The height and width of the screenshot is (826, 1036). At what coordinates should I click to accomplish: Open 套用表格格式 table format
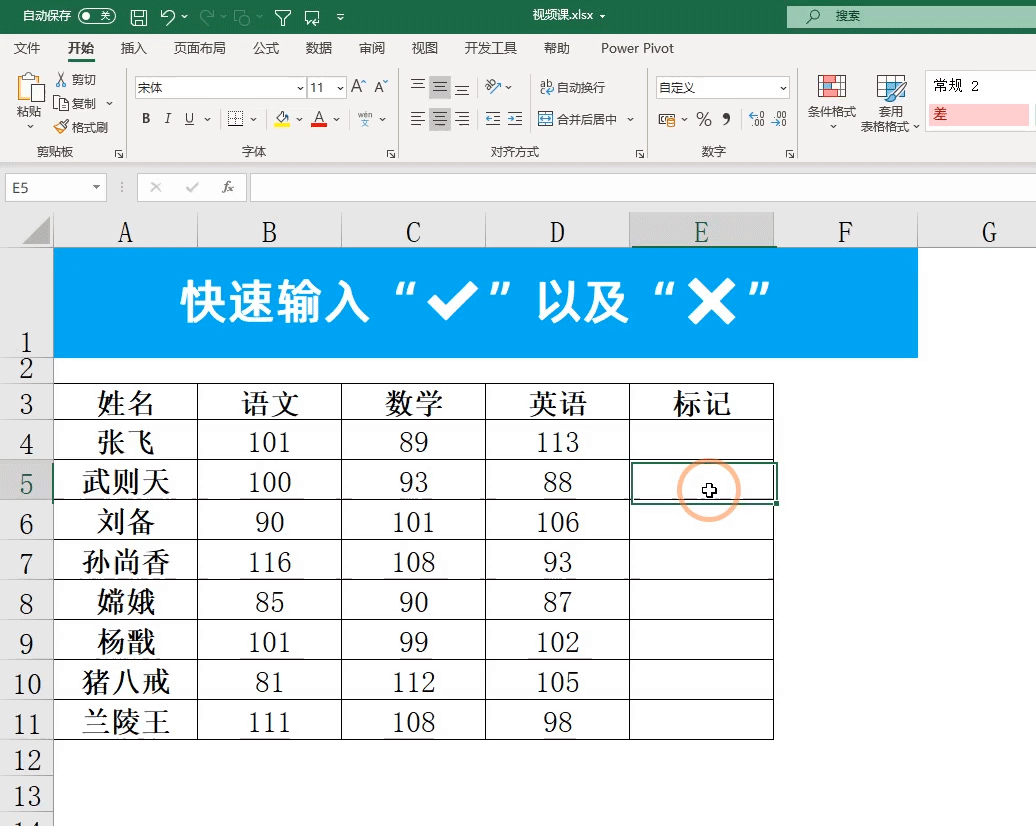[x=890, y=103]
